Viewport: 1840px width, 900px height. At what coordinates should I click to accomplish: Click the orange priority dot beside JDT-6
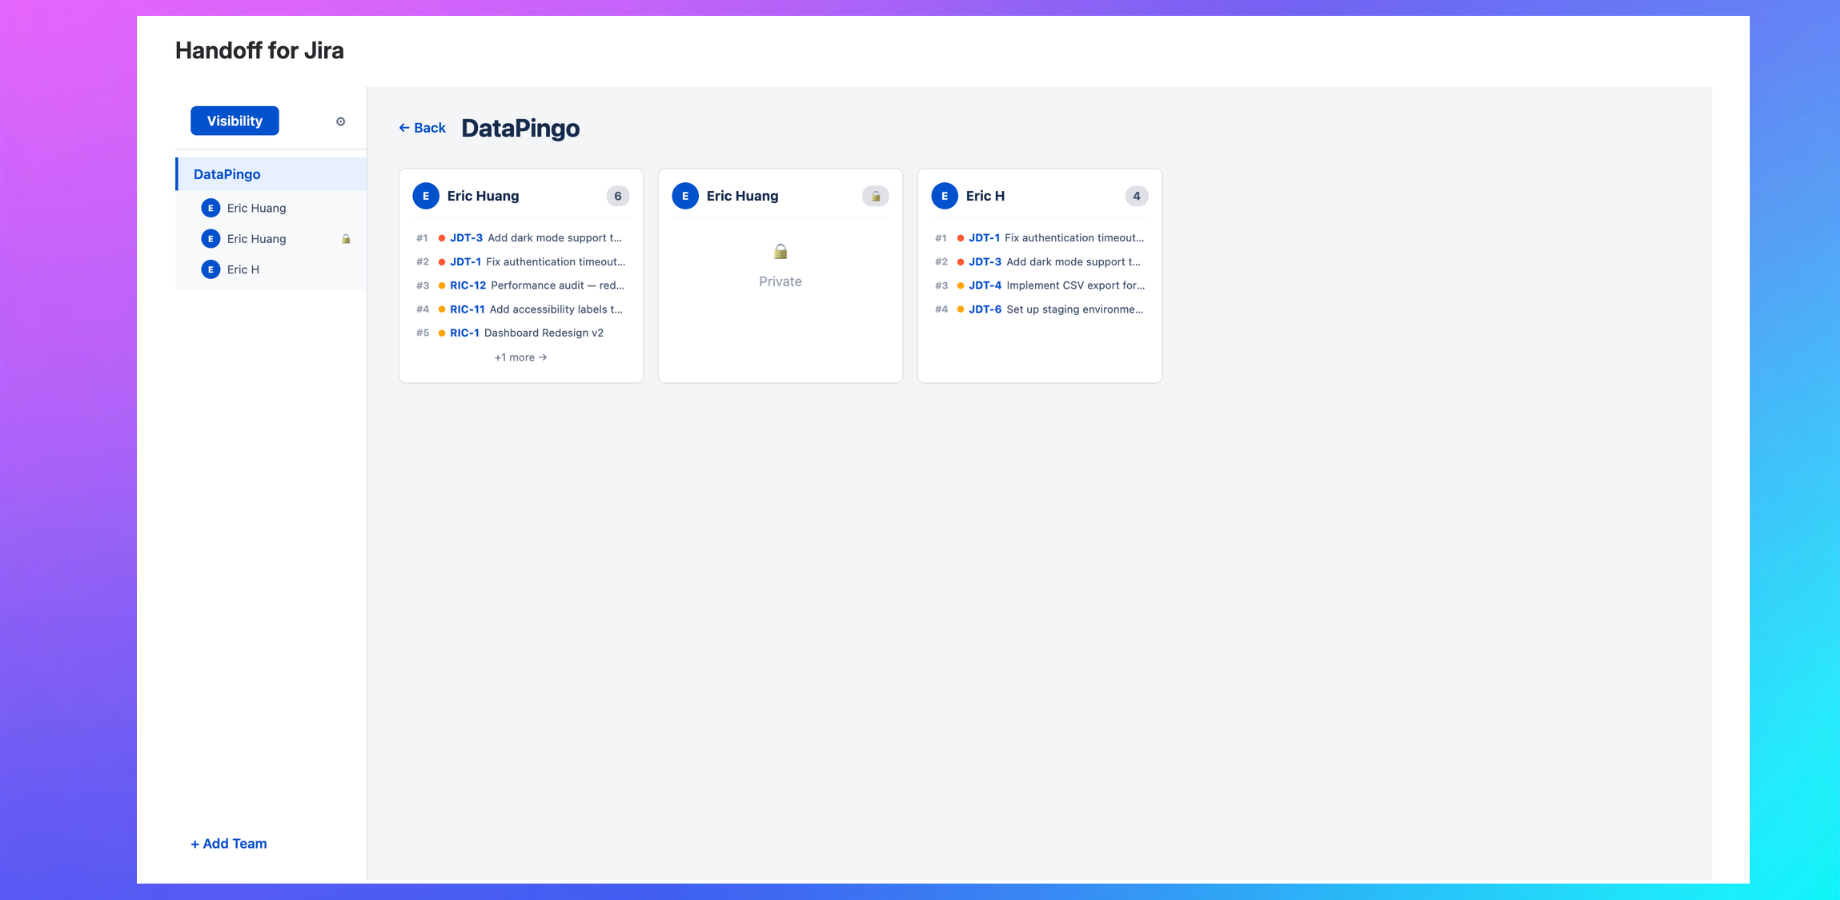point(961,310)
